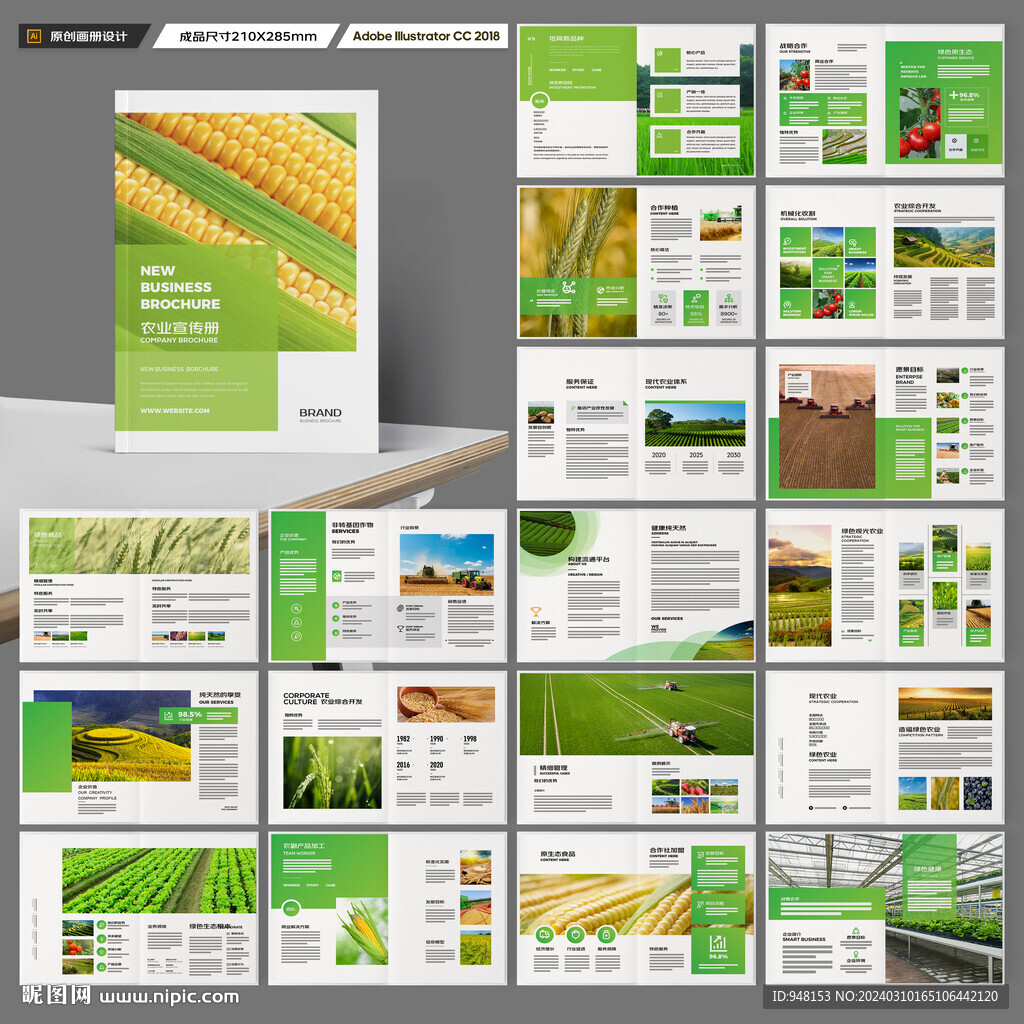Click the '合作种植' heading

click(x=664, y=208)
